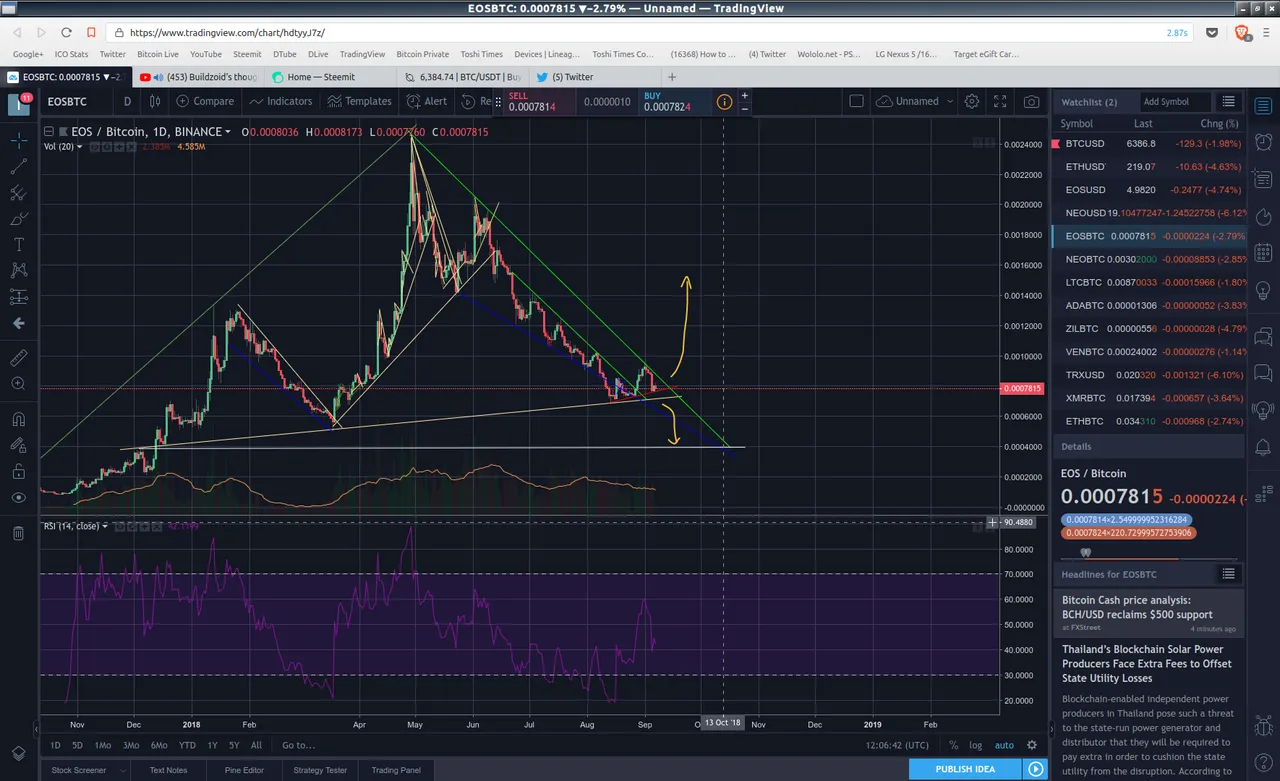Sort watchlist by Chng (%) column
This screenshot has width=1280, height=781.
[x=1219, y=124]
